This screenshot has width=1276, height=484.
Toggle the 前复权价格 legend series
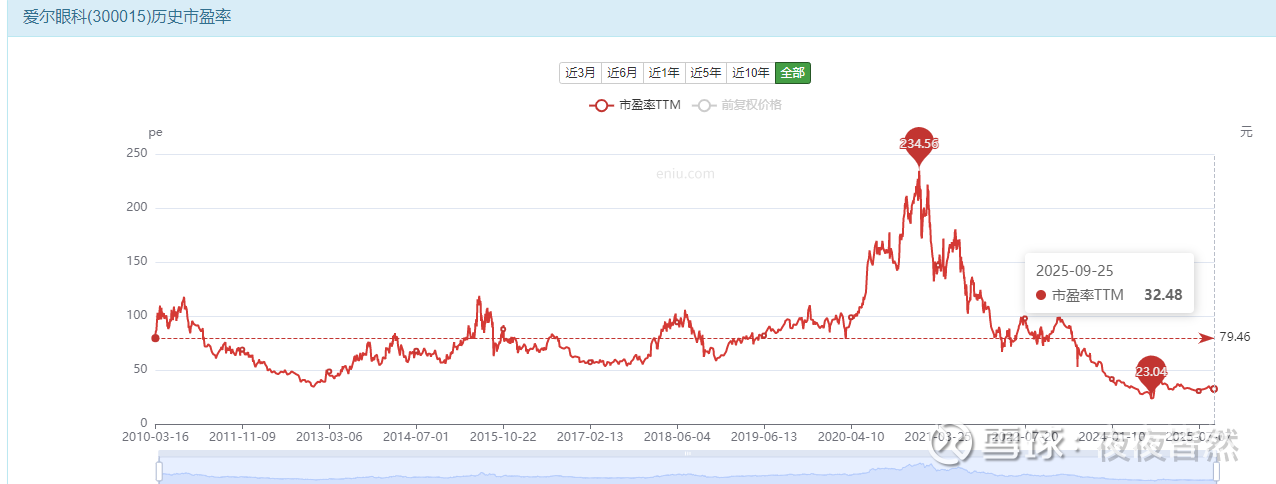click(x=738, y=105)
